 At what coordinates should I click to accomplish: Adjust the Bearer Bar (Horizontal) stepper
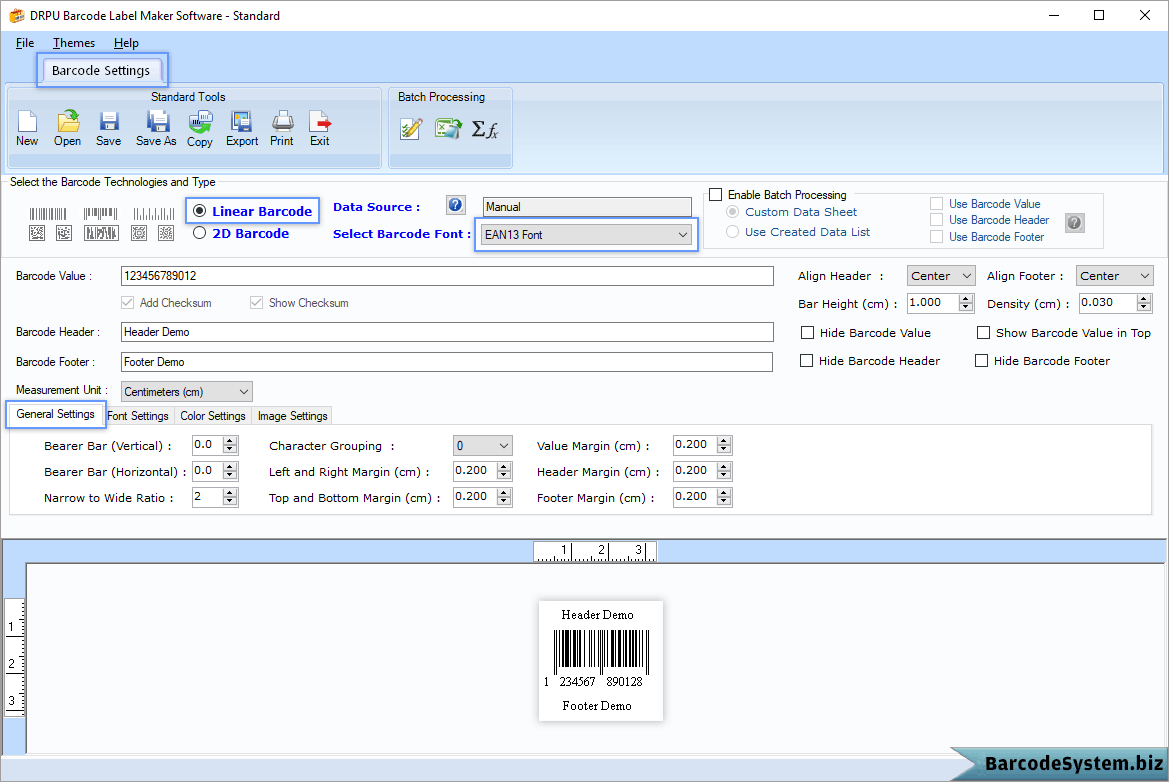point(230,471)
